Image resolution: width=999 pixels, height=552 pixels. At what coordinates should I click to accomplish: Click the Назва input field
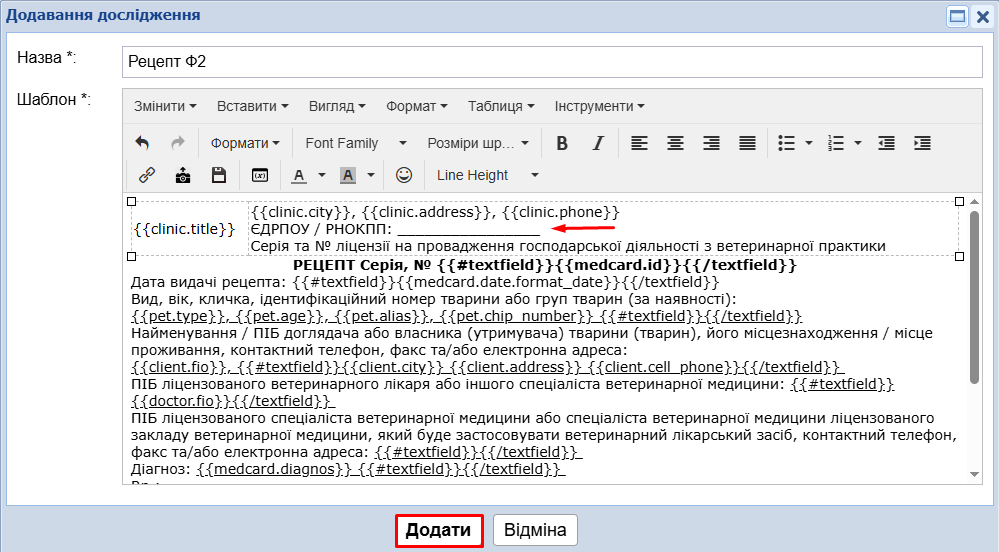(x=552, y=61)
